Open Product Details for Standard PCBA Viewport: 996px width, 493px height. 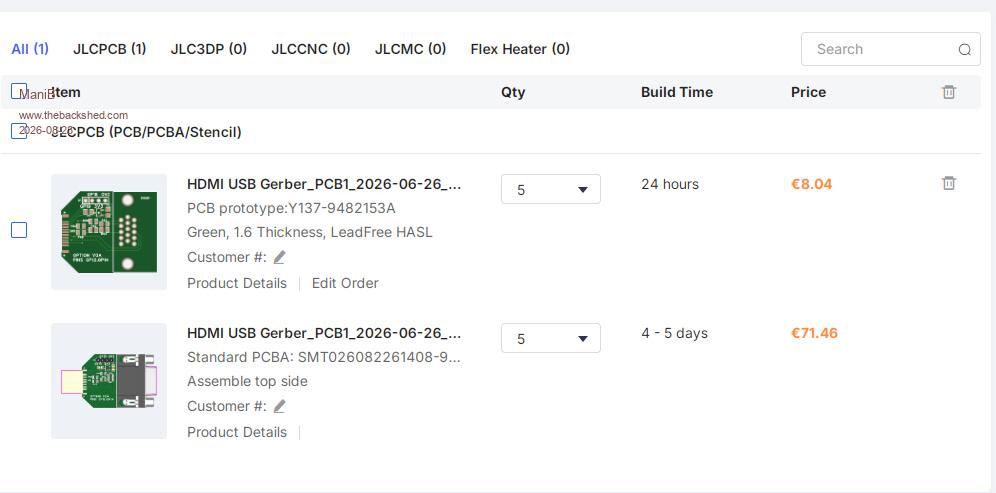[237, 432]
